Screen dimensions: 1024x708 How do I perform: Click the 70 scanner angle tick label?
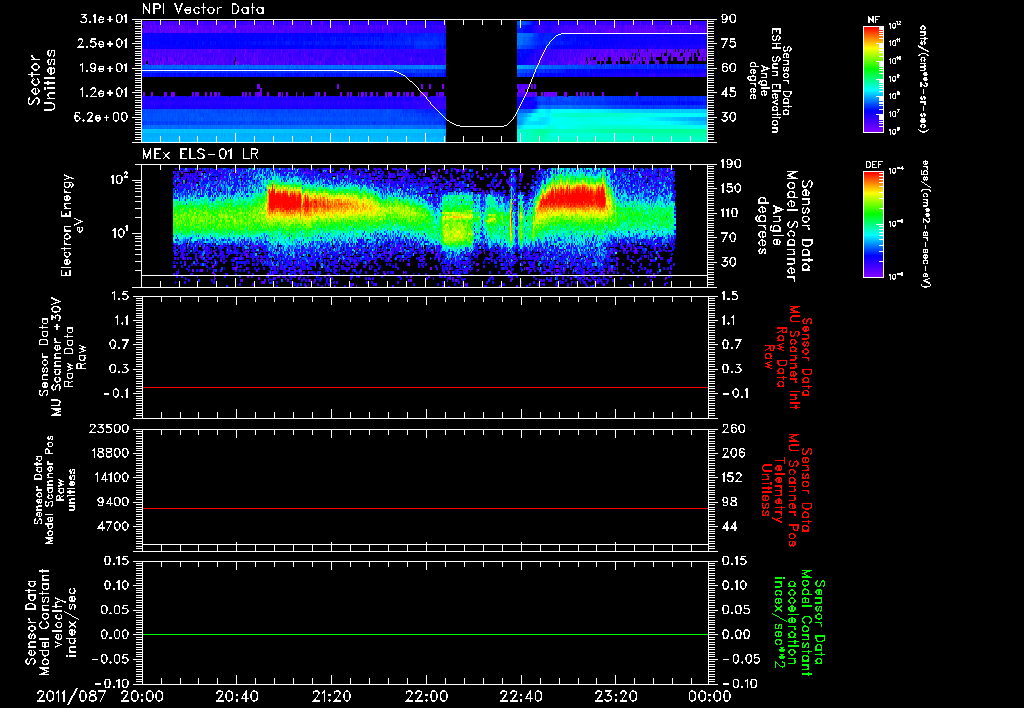729,238
